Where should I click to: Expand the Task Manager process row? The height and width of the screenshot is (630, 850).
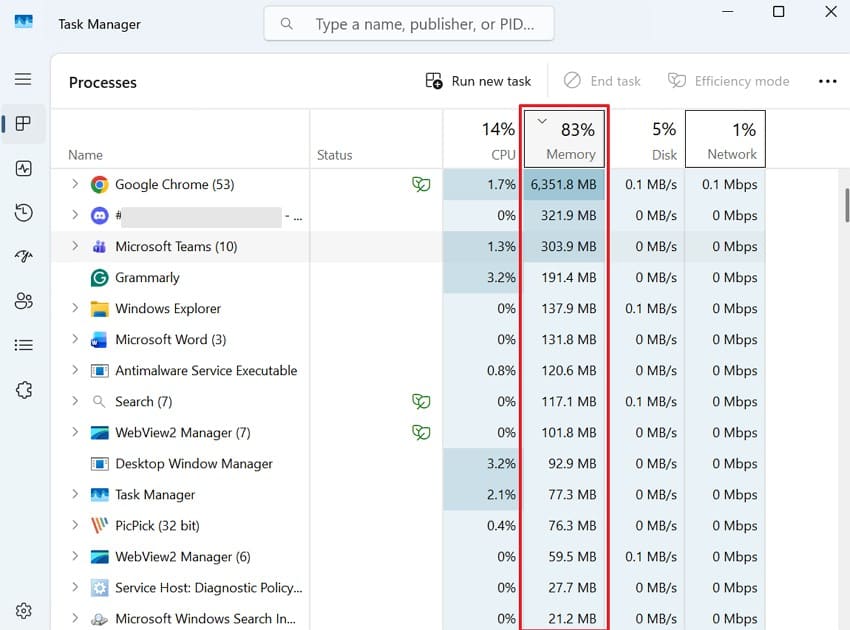tap(75, 494)
